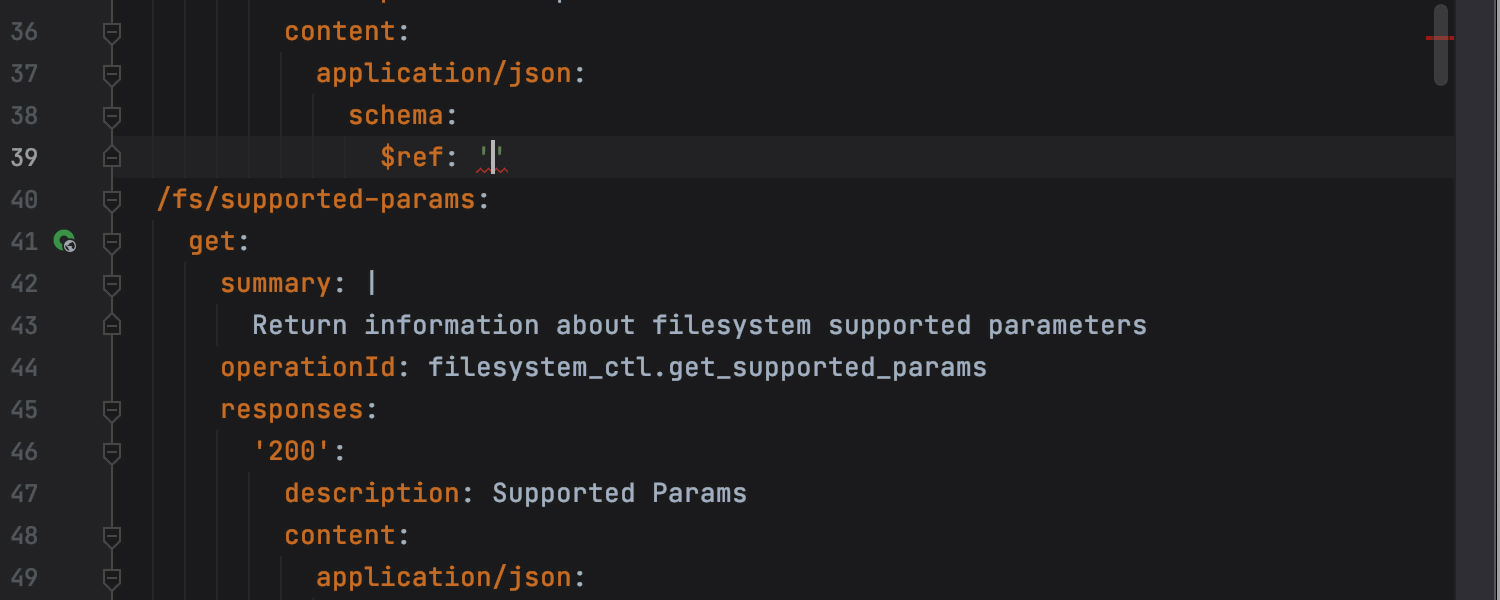
Task: Click the operationId value filesystem_ctl.get_supported_params
Action: pos(707,367)
